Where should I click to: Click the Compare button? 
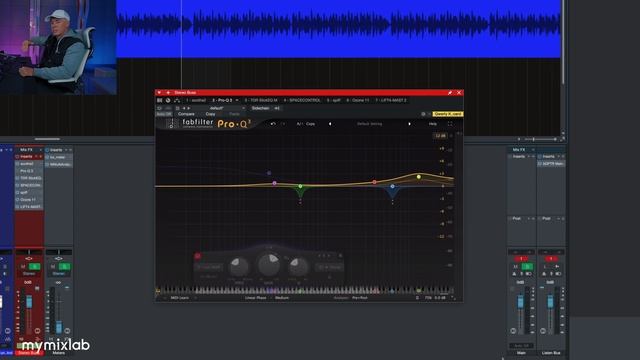186,114
